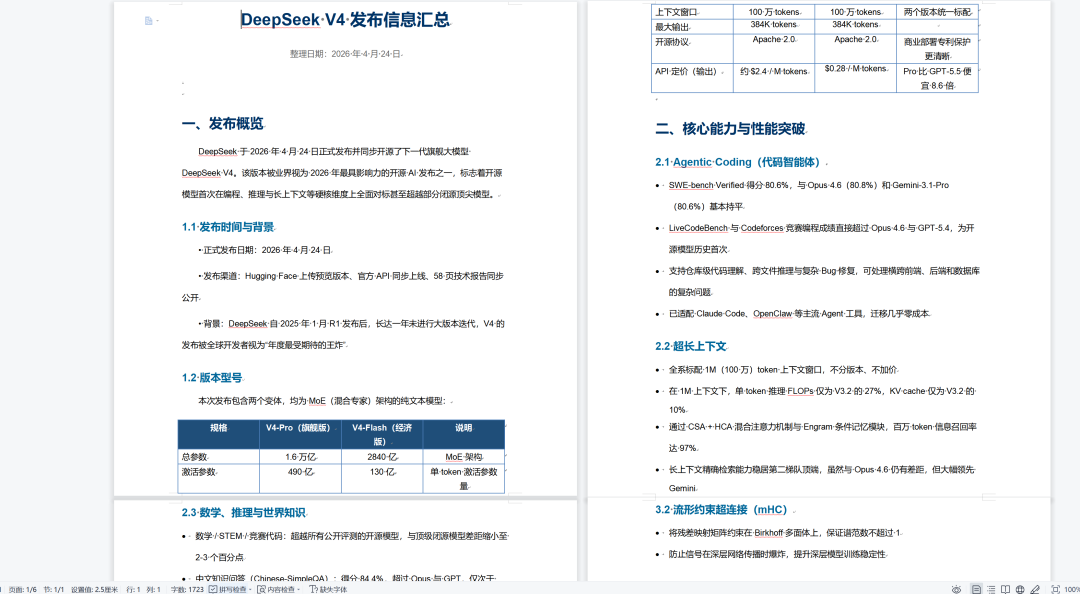Toggle spell checking on or off
The image size is (1080, 594).
(213, 587)
